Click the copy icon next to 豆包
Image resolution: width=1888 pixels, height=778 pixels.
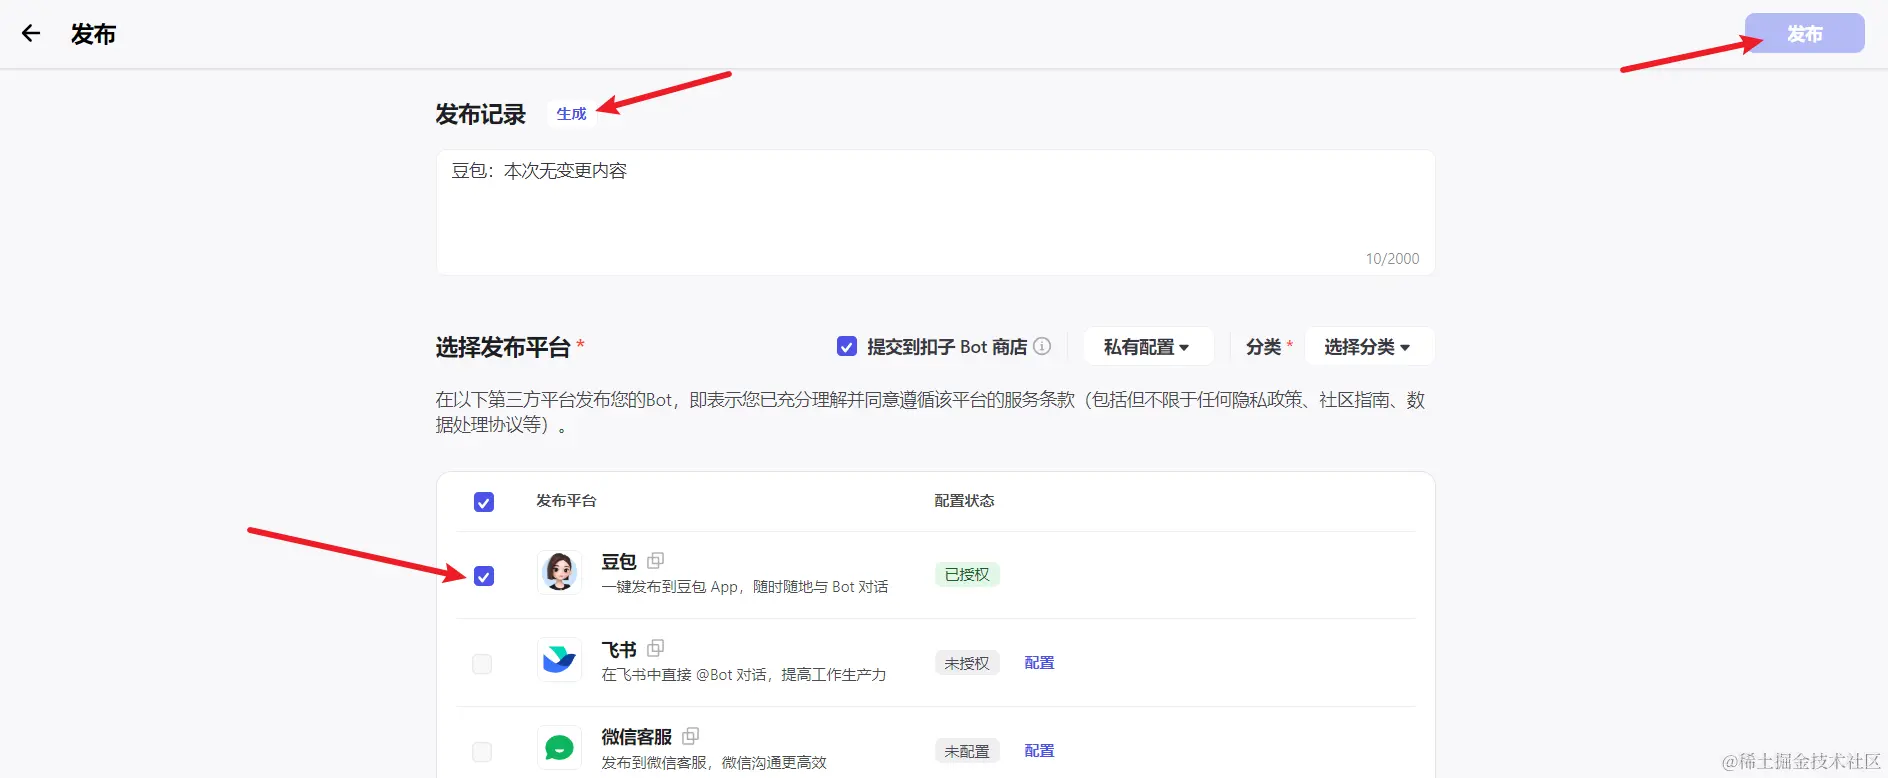tap(656, 560)
